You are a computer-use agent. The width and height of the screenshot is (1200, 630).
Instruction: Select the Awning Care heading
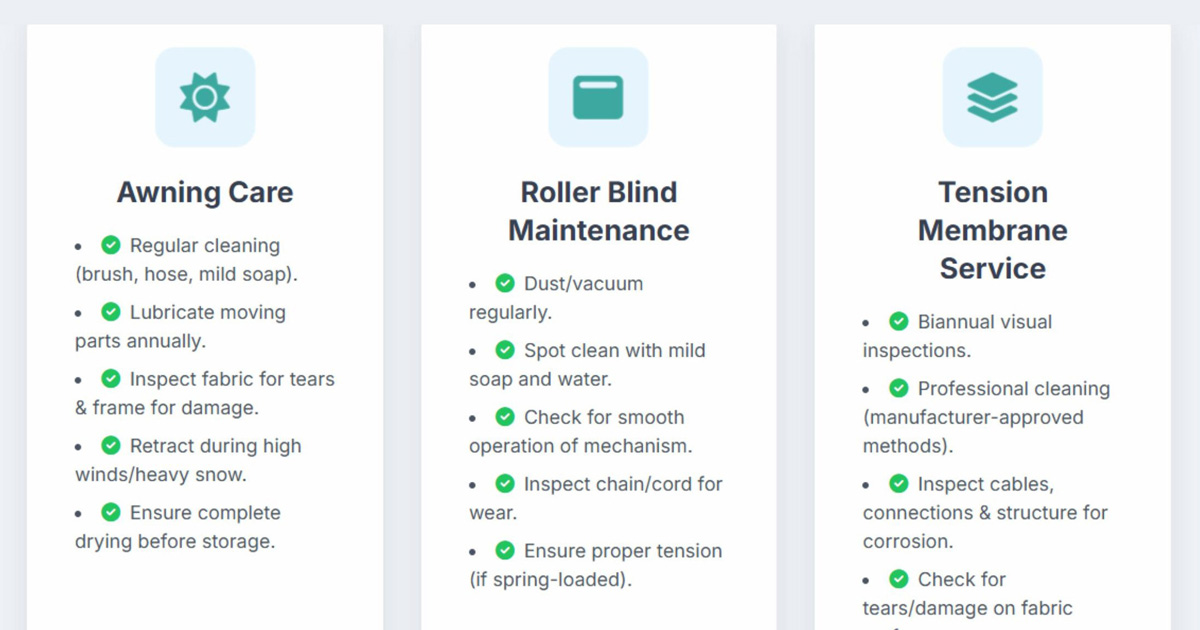[x=205, y=192]
